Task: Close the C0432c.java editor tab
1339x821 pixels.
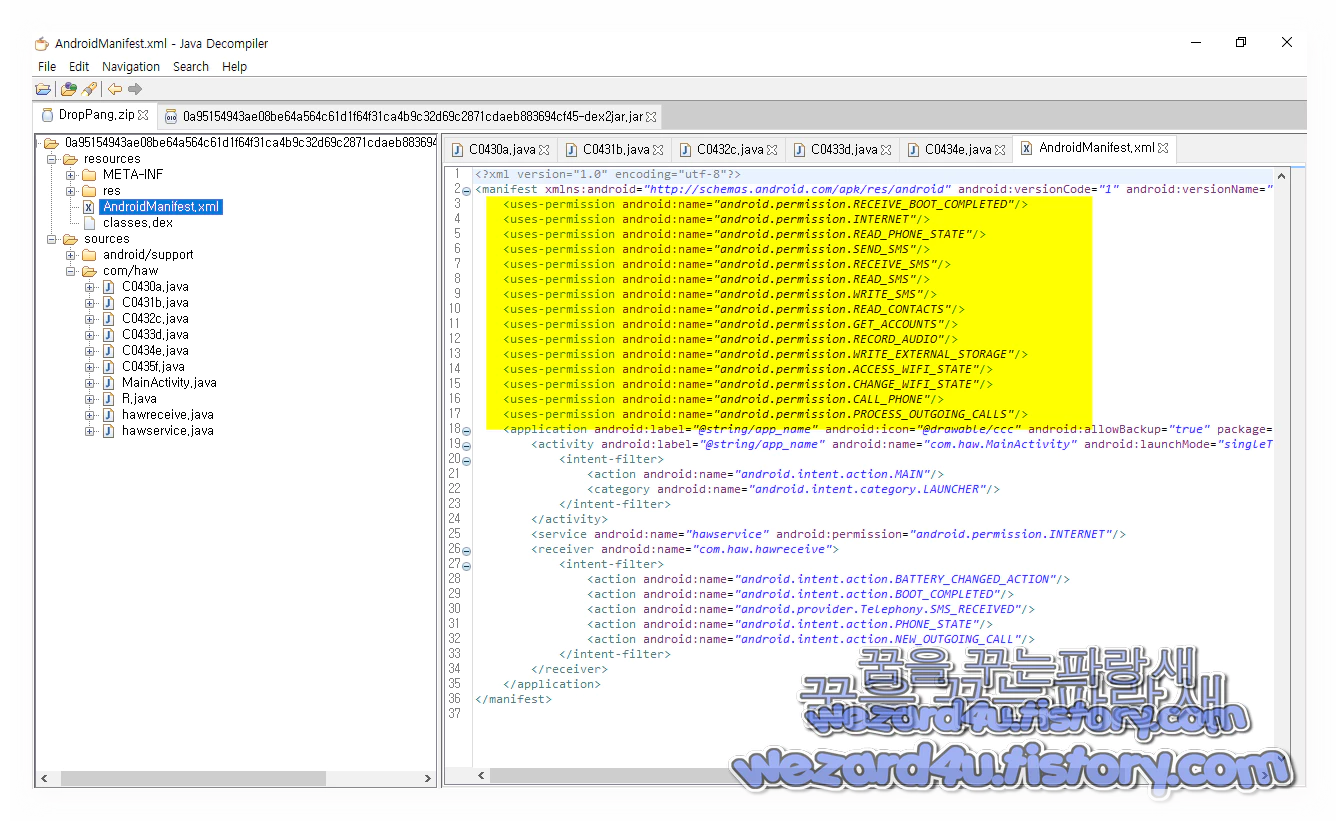Action: (772, 150)
